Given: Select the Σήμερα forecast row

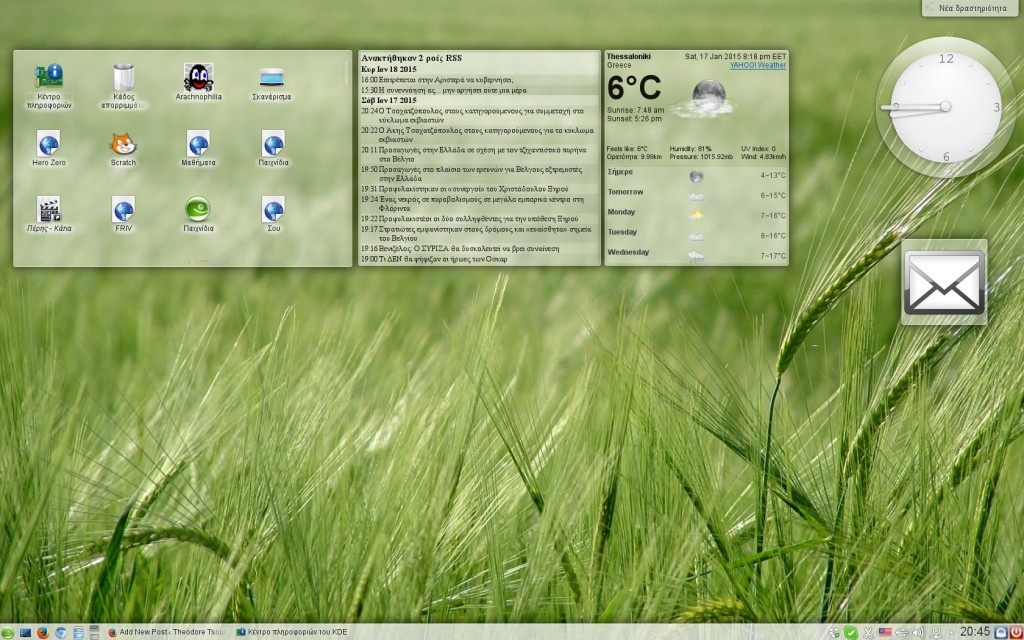Looking at the screenshot, I should coord(697,174).
